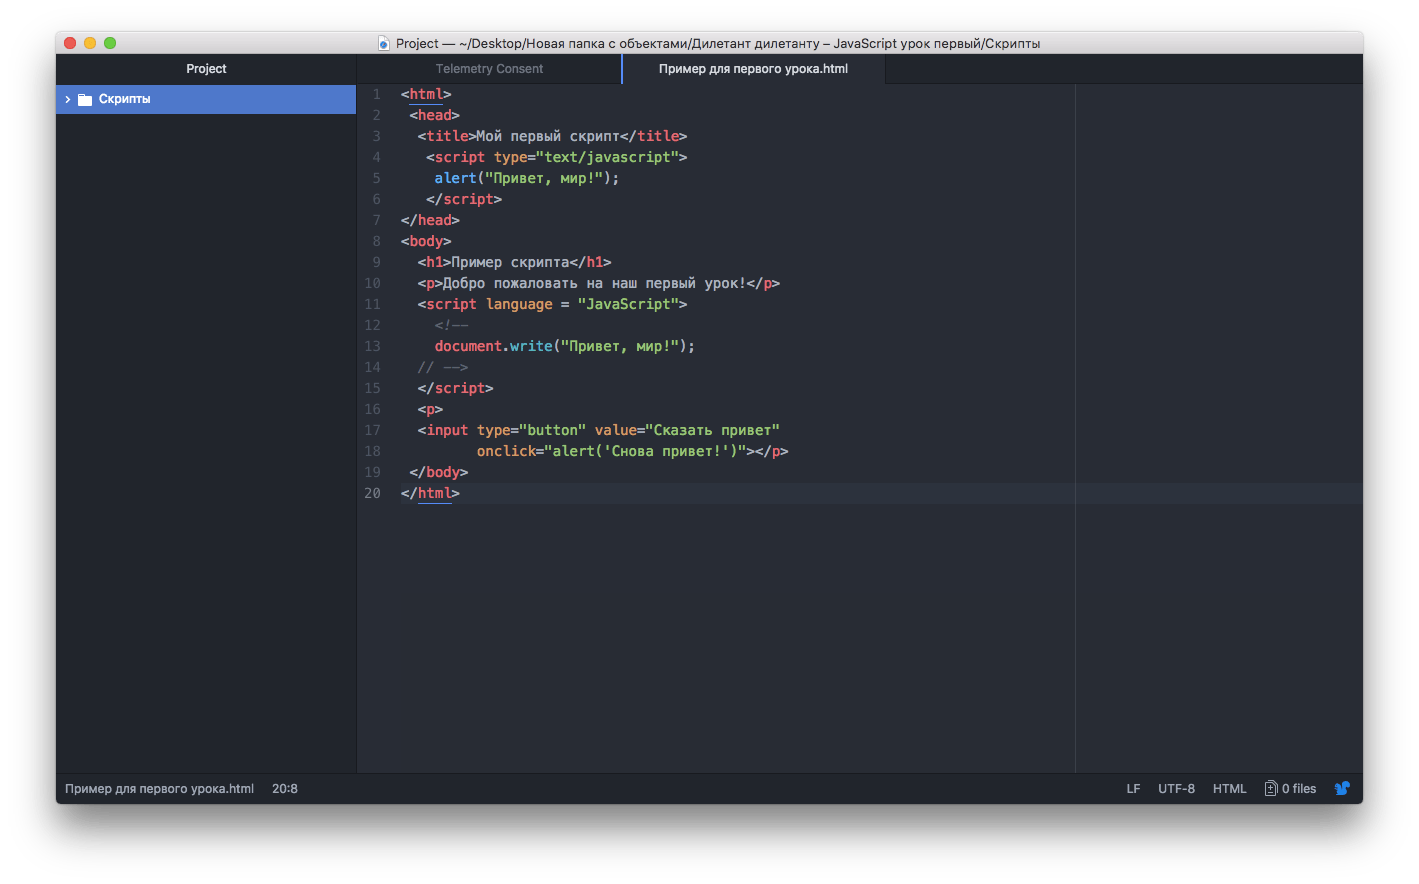Image resolution: width=1419 pixels, height=884 pixels.
Task: Click the document proxy icon in title bar
Action: (384, 43)
